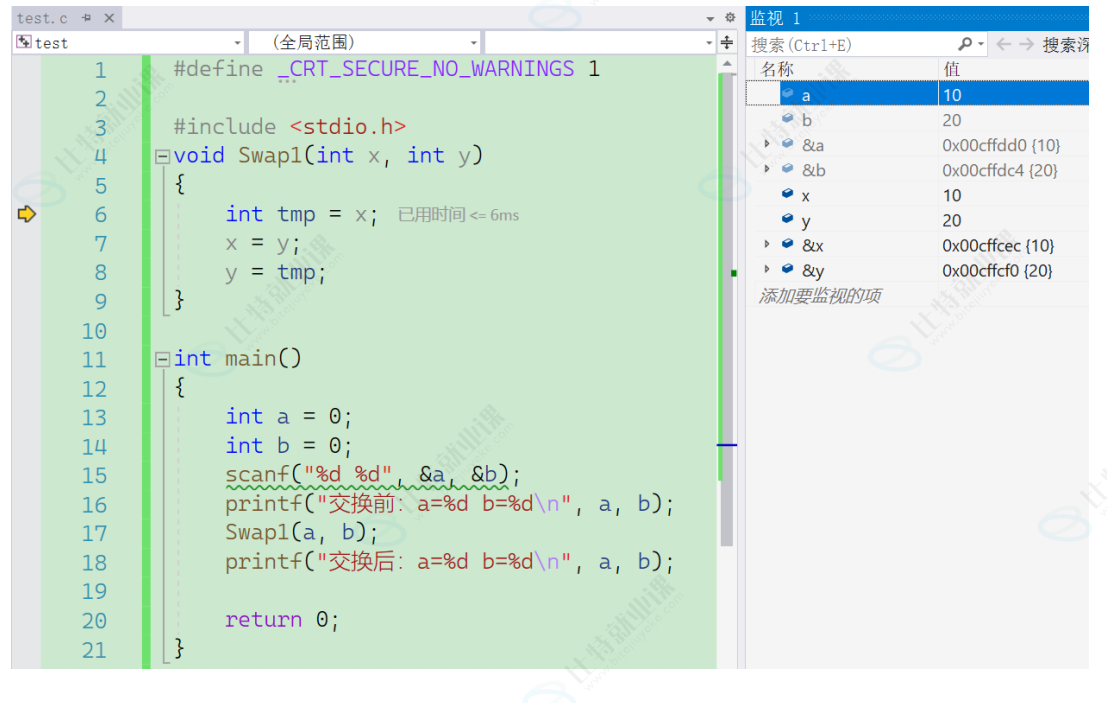Click 添加要监视的项 to add watch
The image size is (1107, 703).
coord(820,296)
